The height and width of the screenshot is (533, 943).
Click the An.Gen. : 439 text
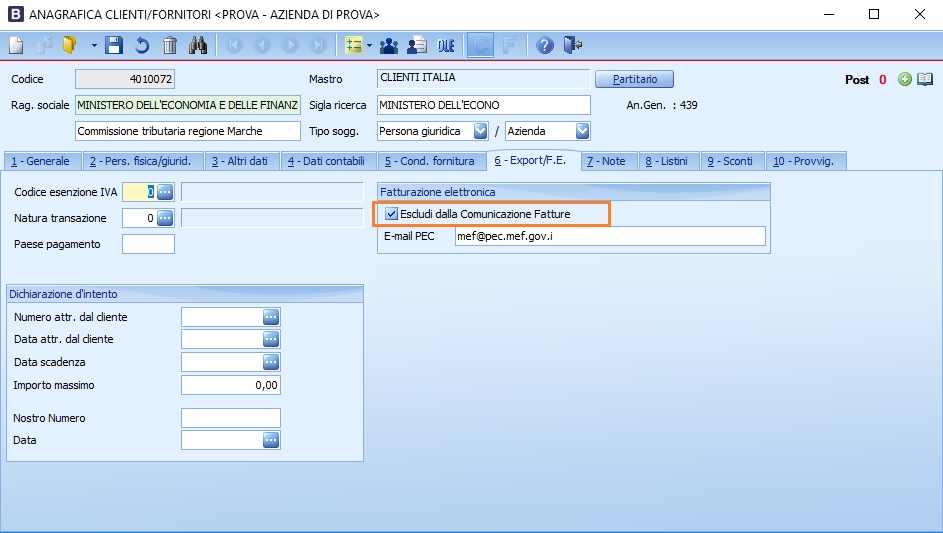[x=662, y=105]
